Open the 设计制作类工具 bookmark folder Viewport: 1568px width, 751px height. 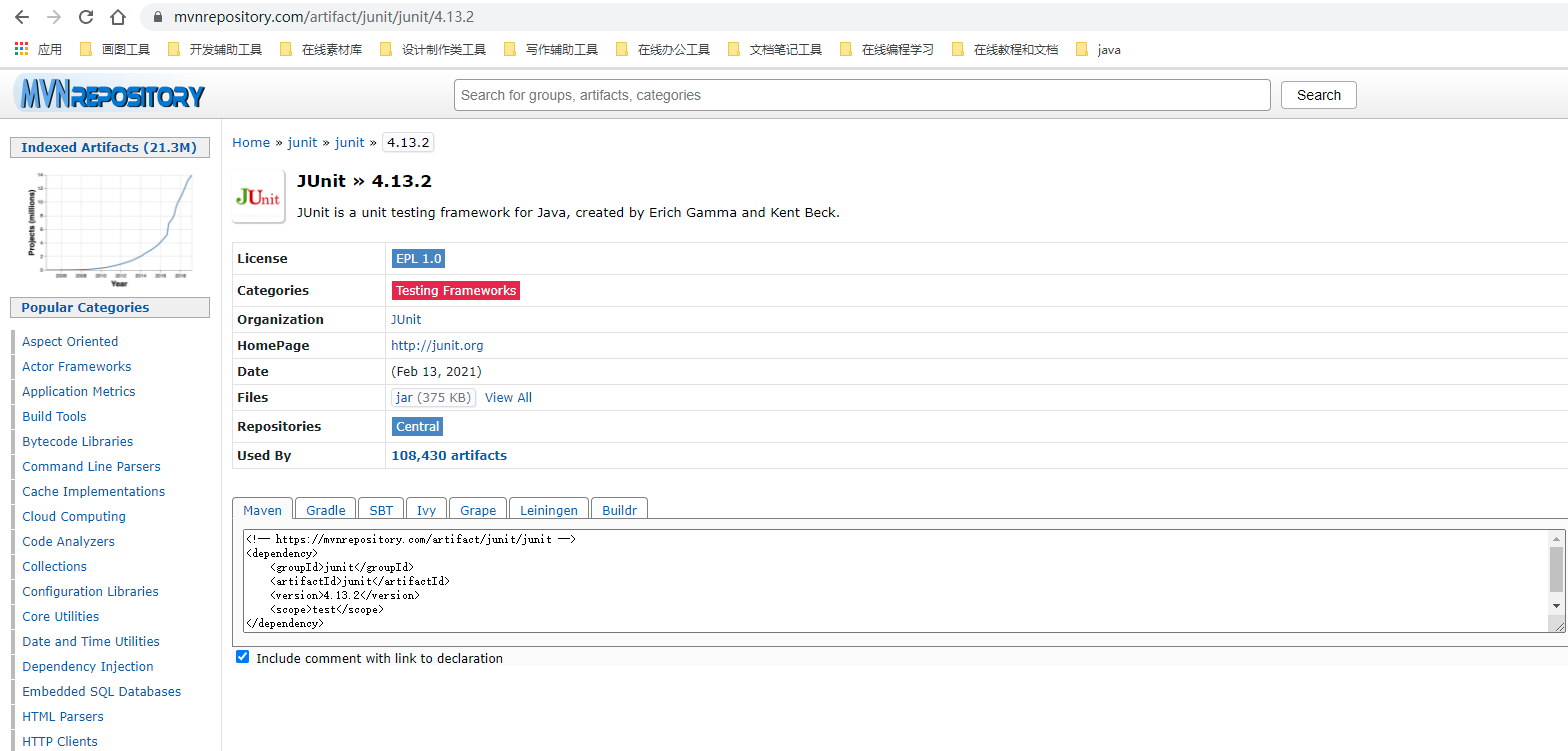[x=432, y=49]
